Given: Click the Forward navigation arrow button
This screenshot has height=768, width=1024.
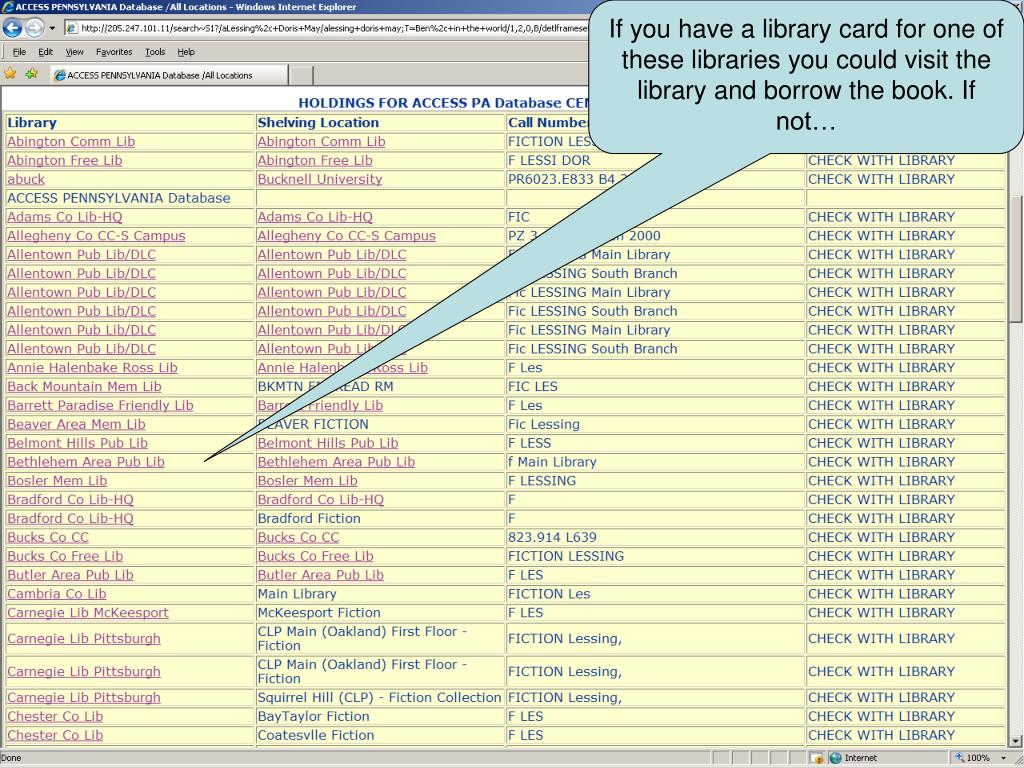Looking at the screenshot, I should 35,28.
